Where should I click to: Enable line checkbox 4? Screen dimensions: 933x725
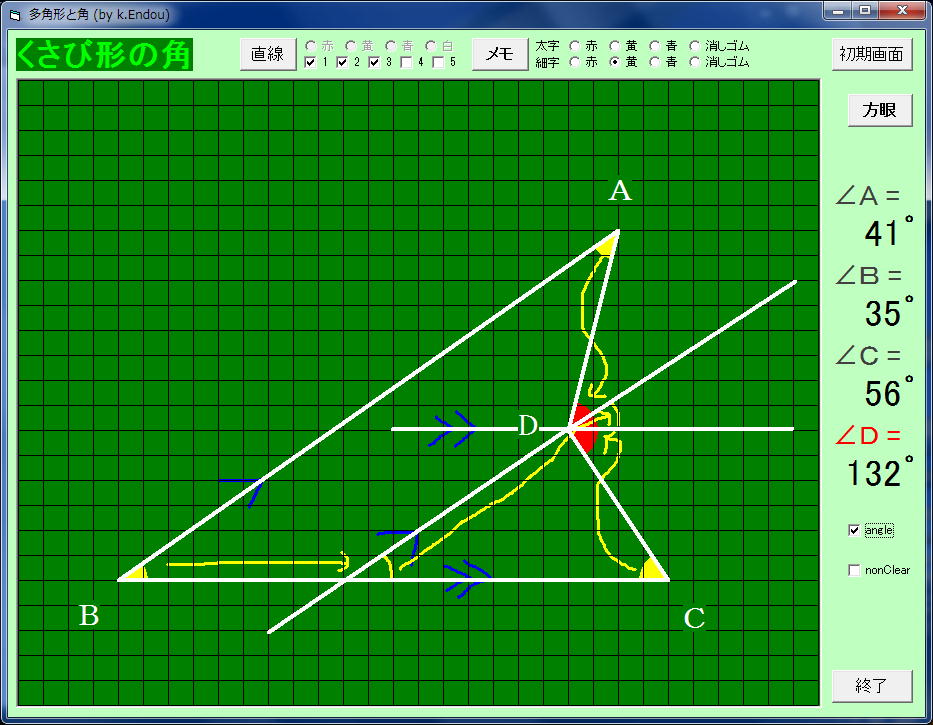(406, 62)
